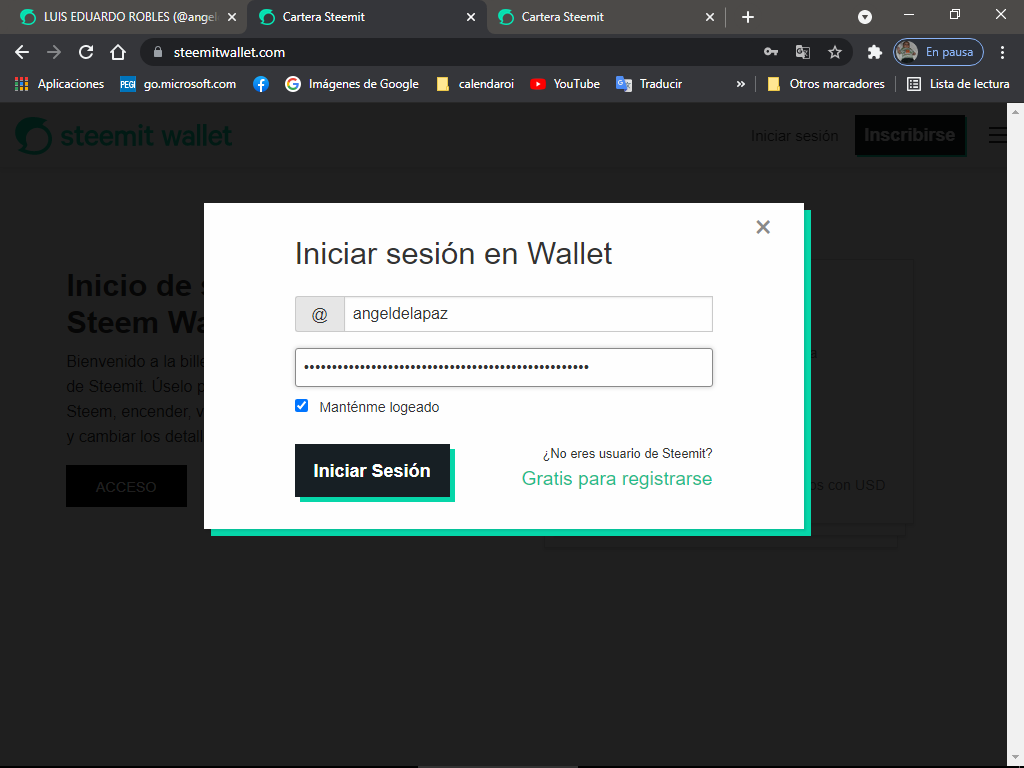The width and height of the screenshot is (1024, 768).
Task: Open the hamburger menu in header
Action: 997,135
